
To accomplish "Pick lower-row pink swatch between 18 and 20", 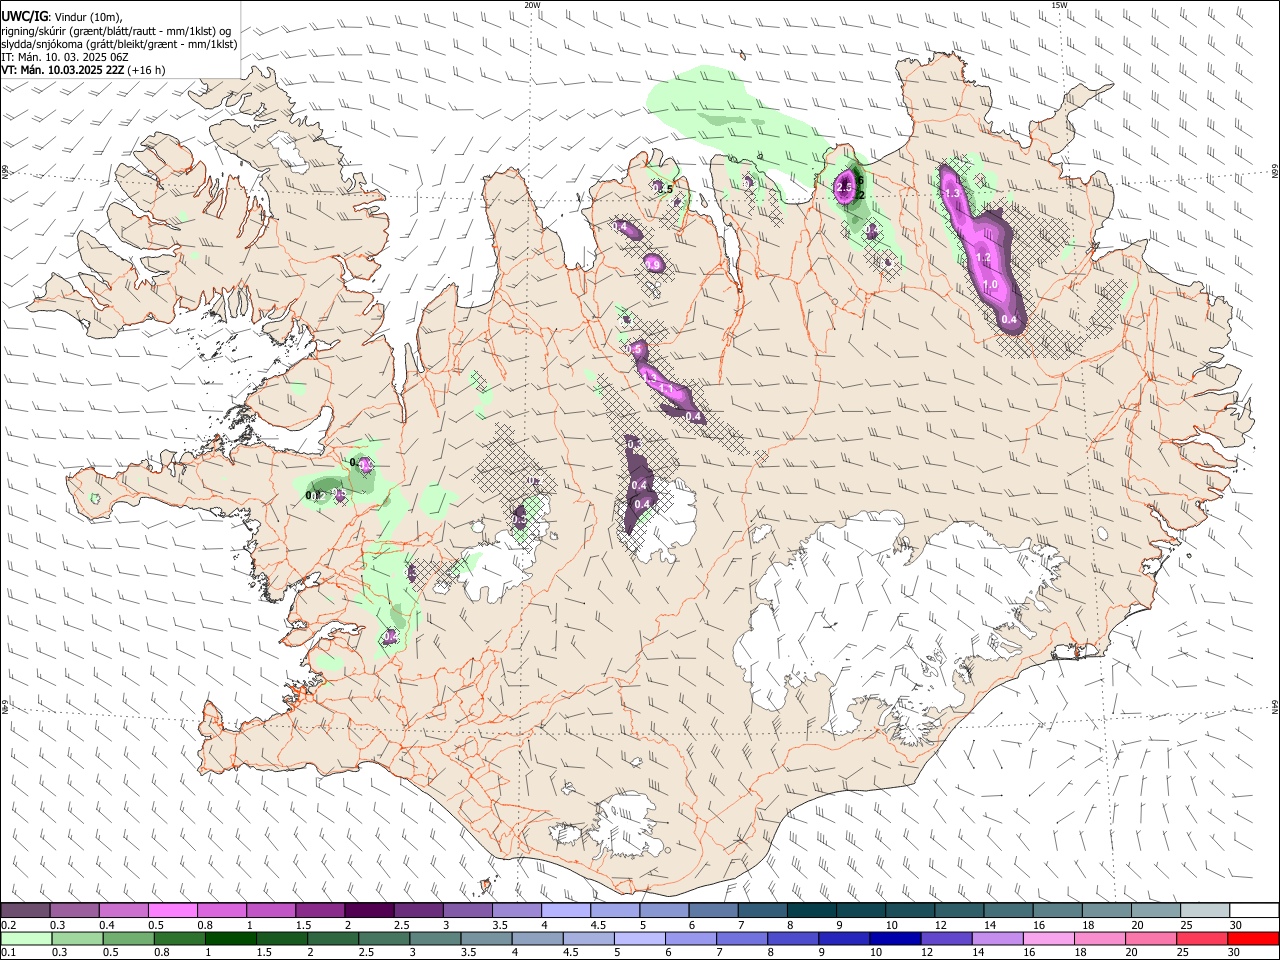I will point(1100,938).
